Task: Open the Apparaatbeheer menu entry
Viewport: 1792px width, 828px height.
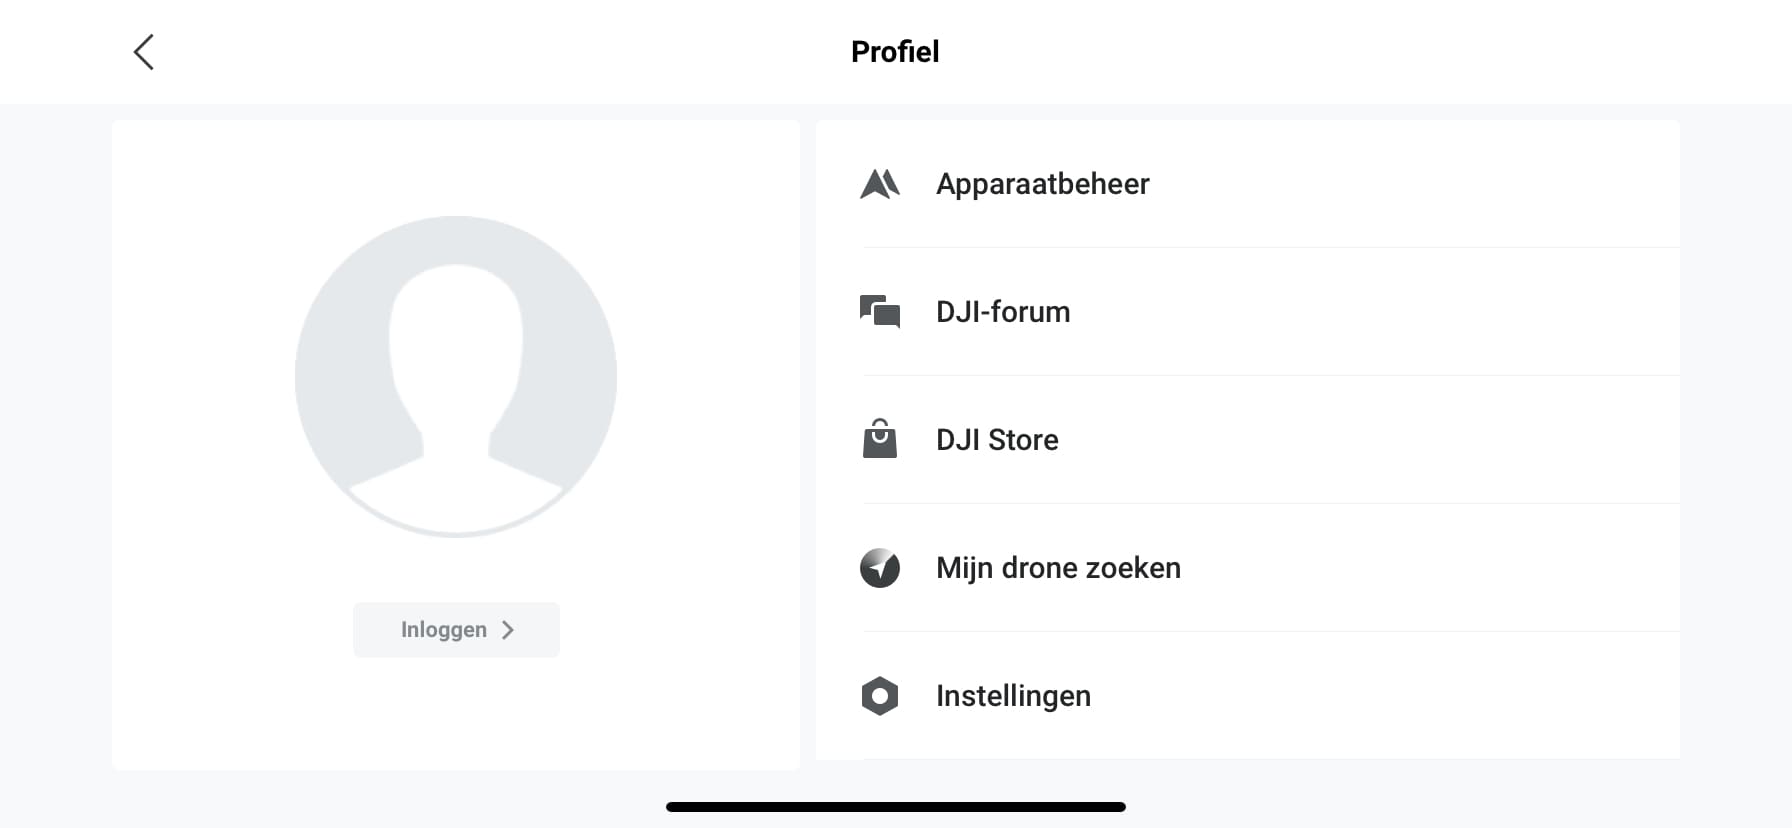Action: click(x=1248, y=184)
